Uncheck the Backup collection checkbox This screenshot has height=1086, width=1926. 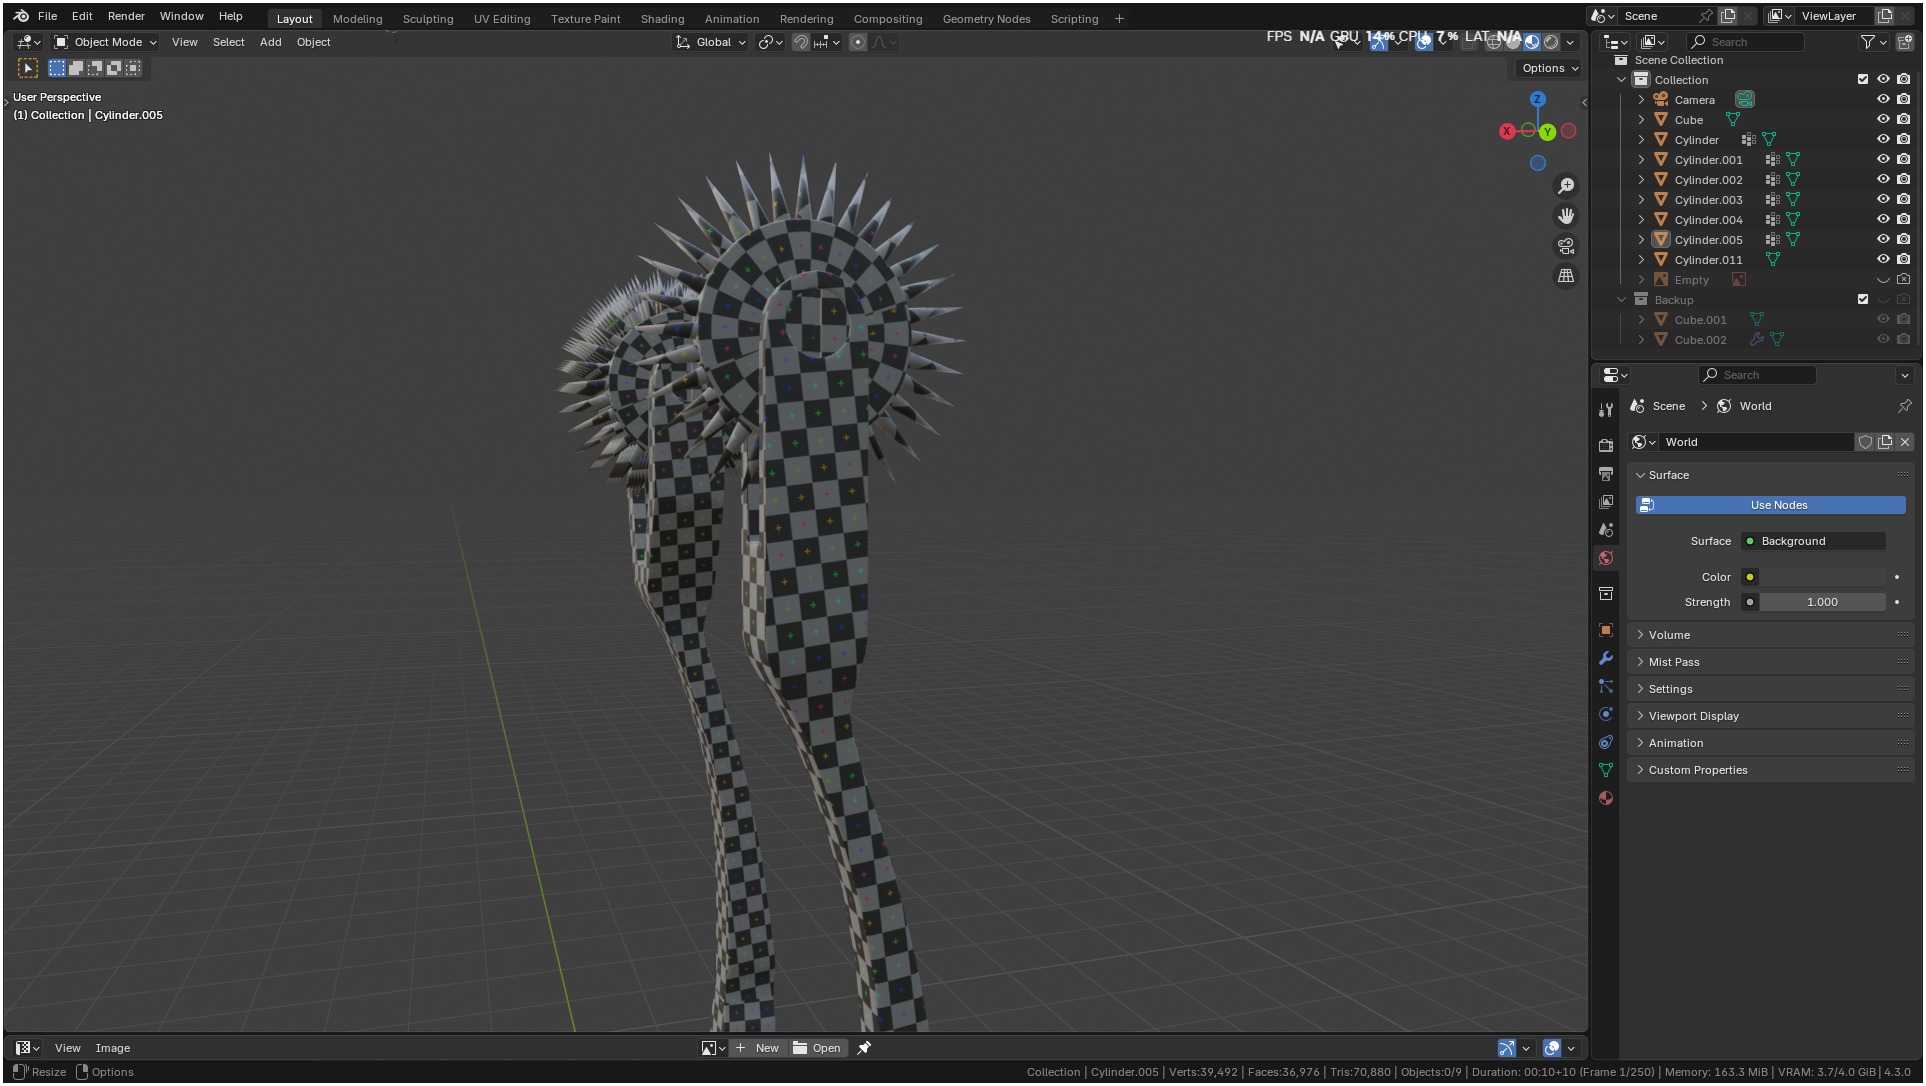[1862, 299]
